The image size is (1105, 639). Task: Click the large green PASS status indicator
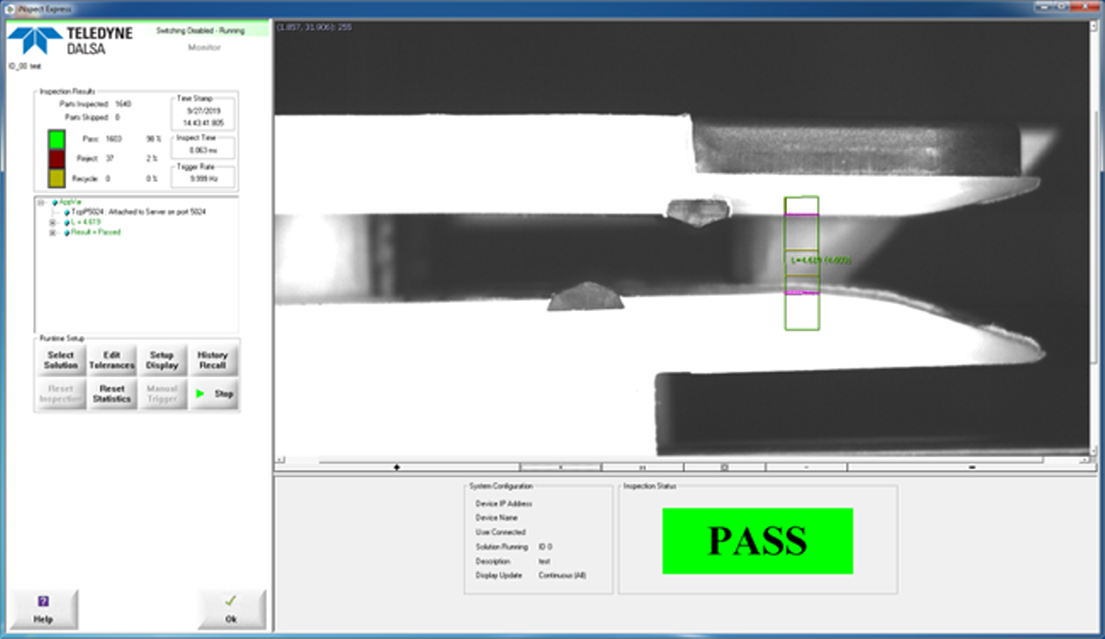[757, 541]
